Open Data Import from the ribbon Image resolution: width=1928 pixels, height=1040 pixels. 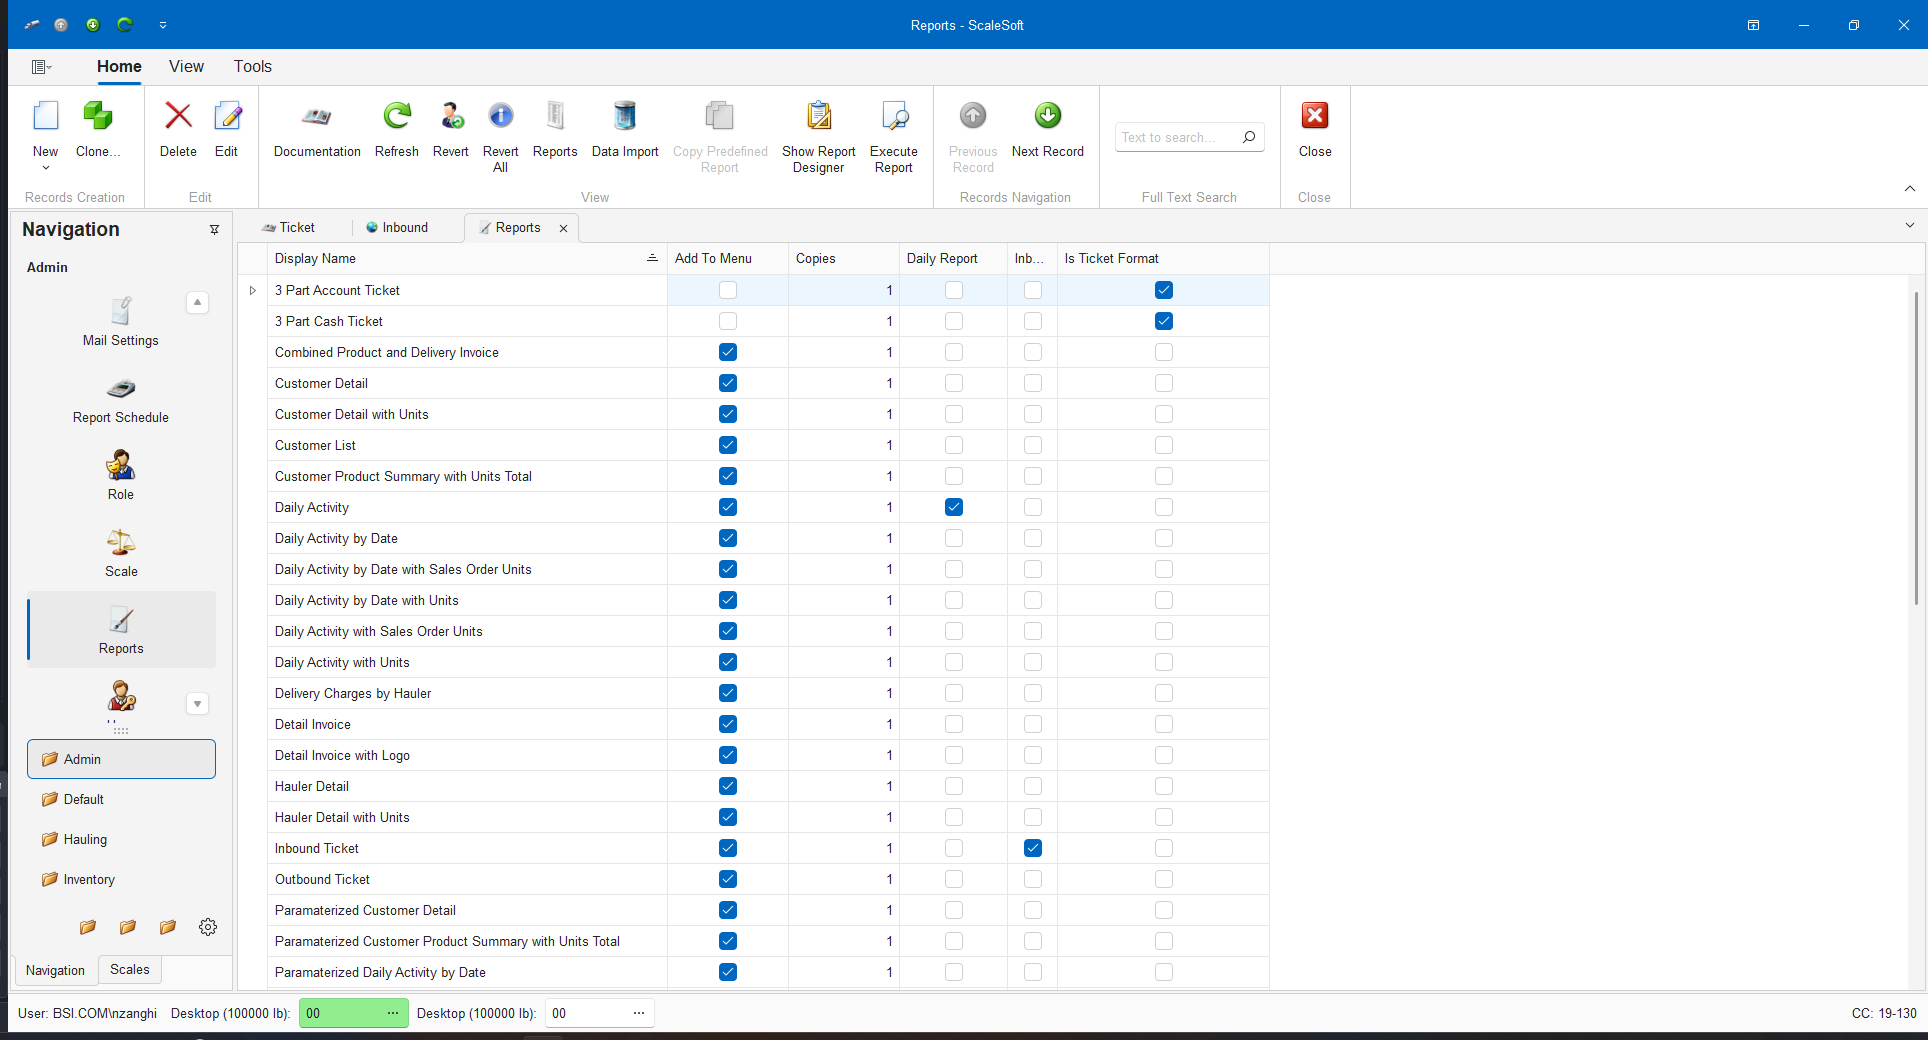pyautogui.click(x=625, y=130)
